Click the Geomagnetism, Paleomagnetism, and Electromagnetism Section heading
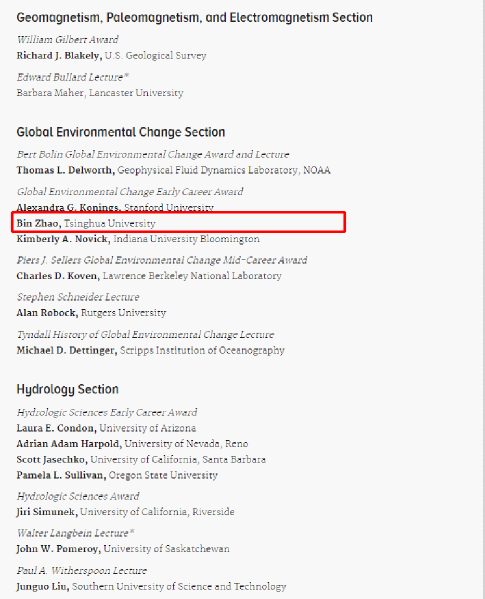 pos(194,18)
